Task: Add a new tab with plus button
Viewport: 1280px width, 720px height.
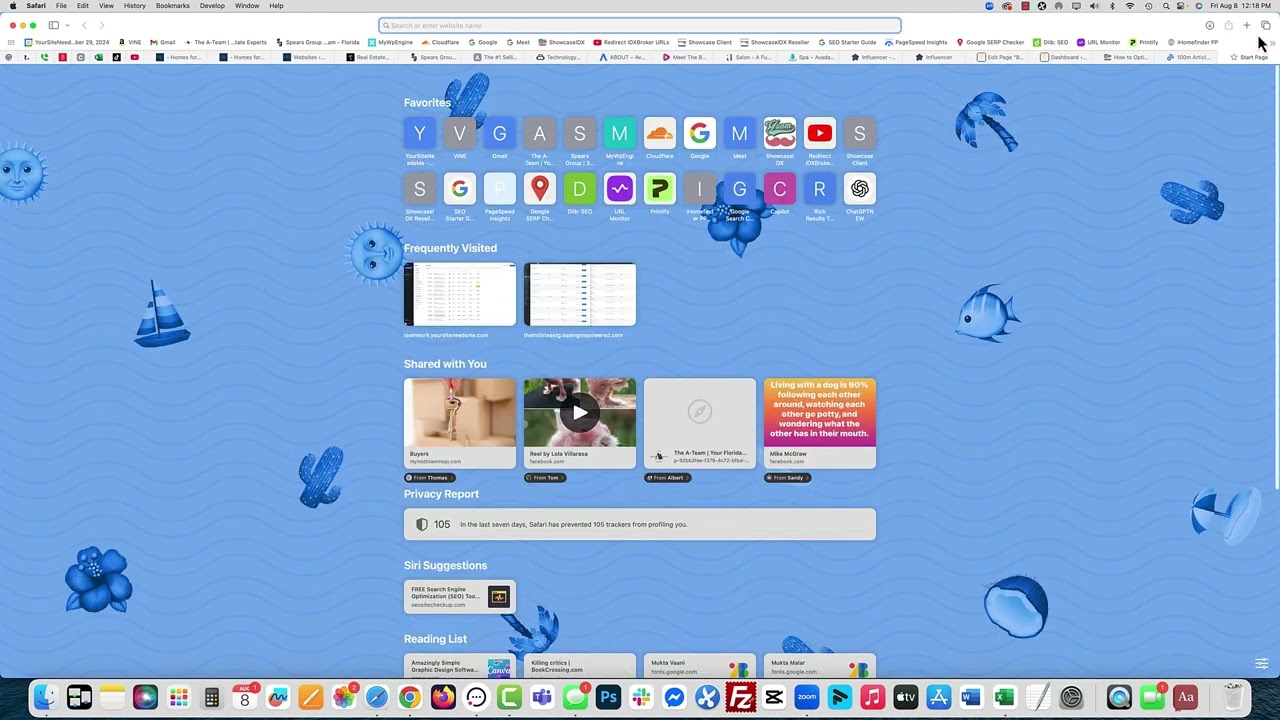Action: (1247, 25)
